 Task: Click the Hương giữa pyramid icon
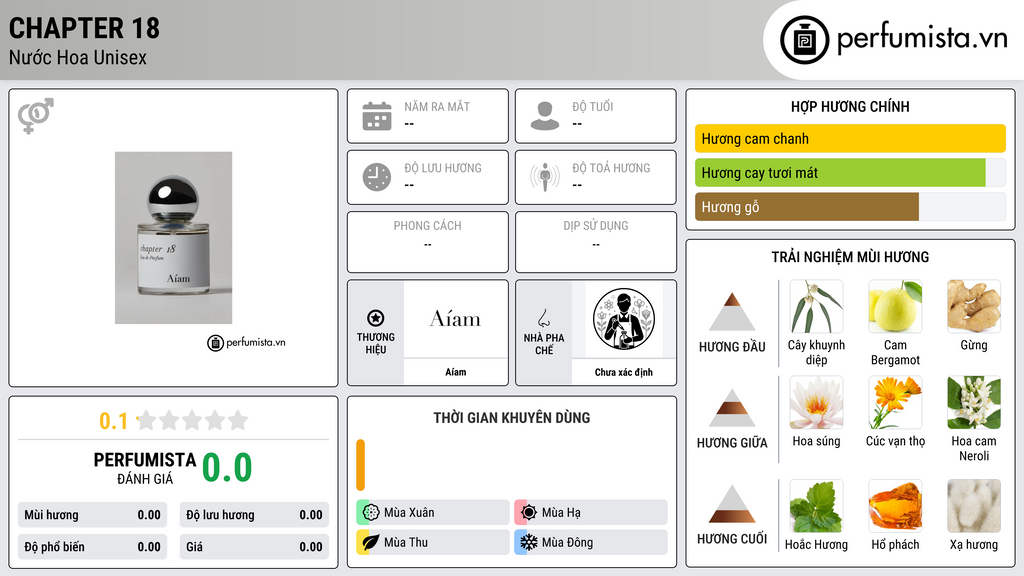click(x=732, y=408)
